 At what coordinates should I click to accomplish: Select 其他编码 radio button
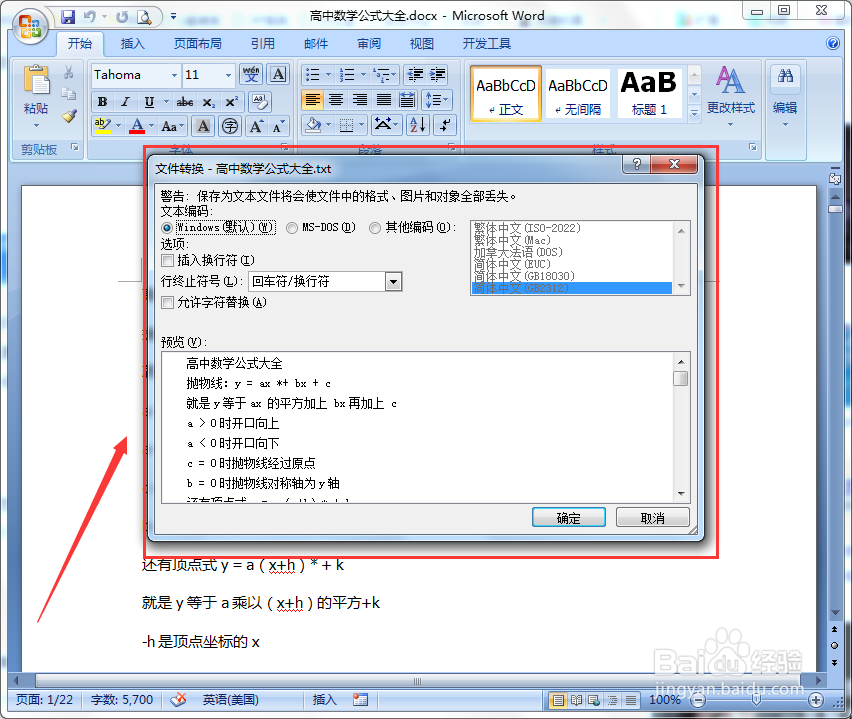click(x=375, y=228)
